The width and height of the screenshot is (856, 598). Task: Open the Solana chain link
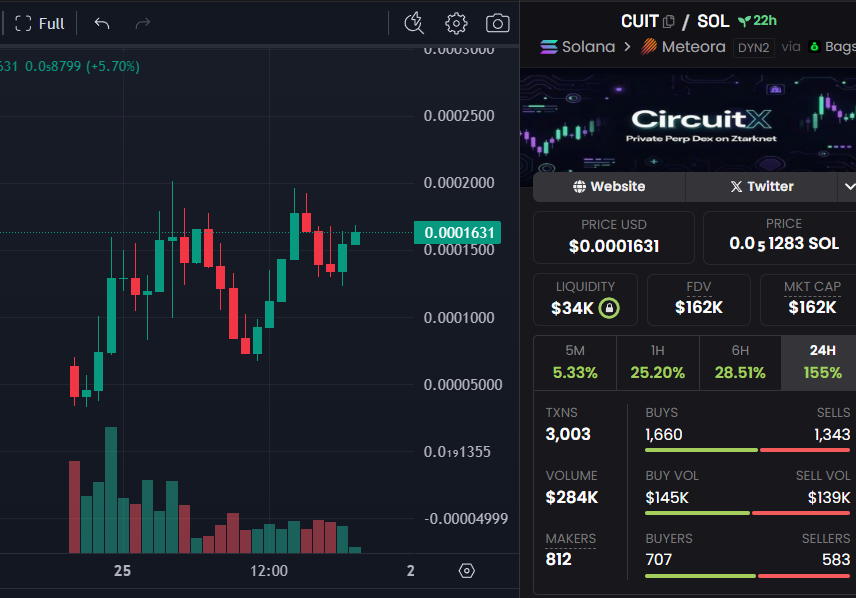pyautogui.click(x=578, y=47)
